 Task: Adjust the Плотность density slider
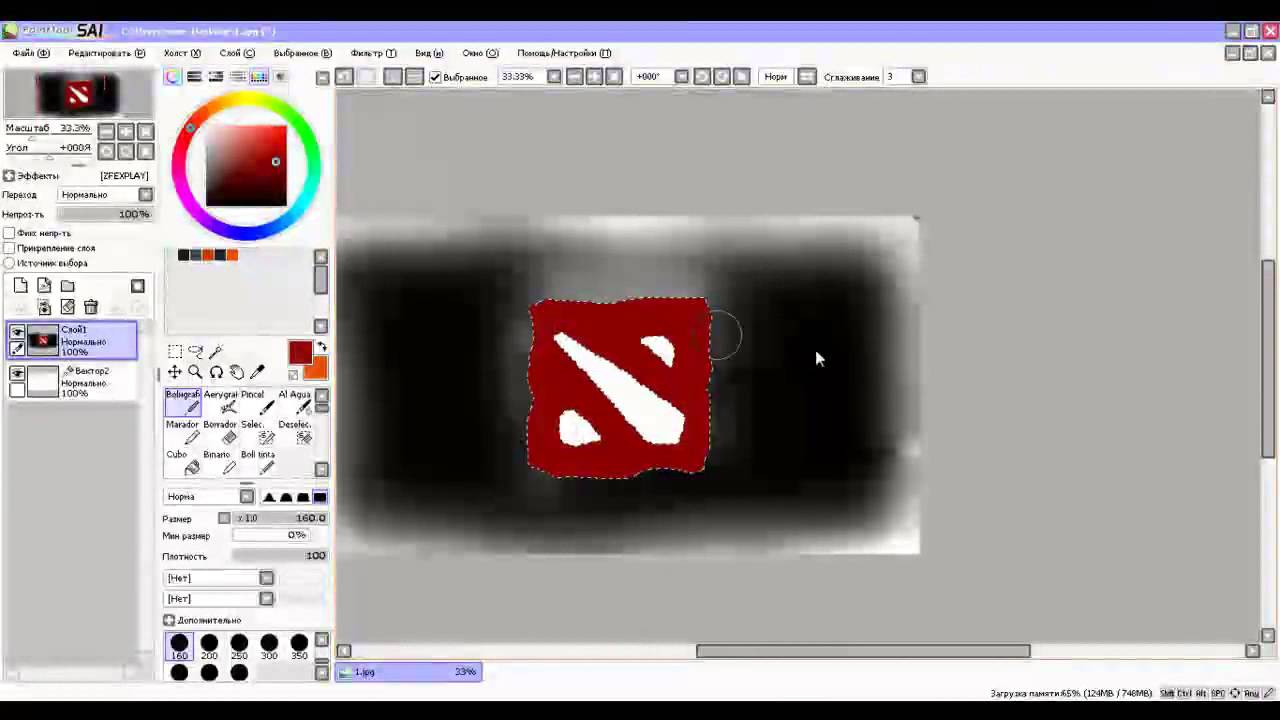(x=280, y=556)
